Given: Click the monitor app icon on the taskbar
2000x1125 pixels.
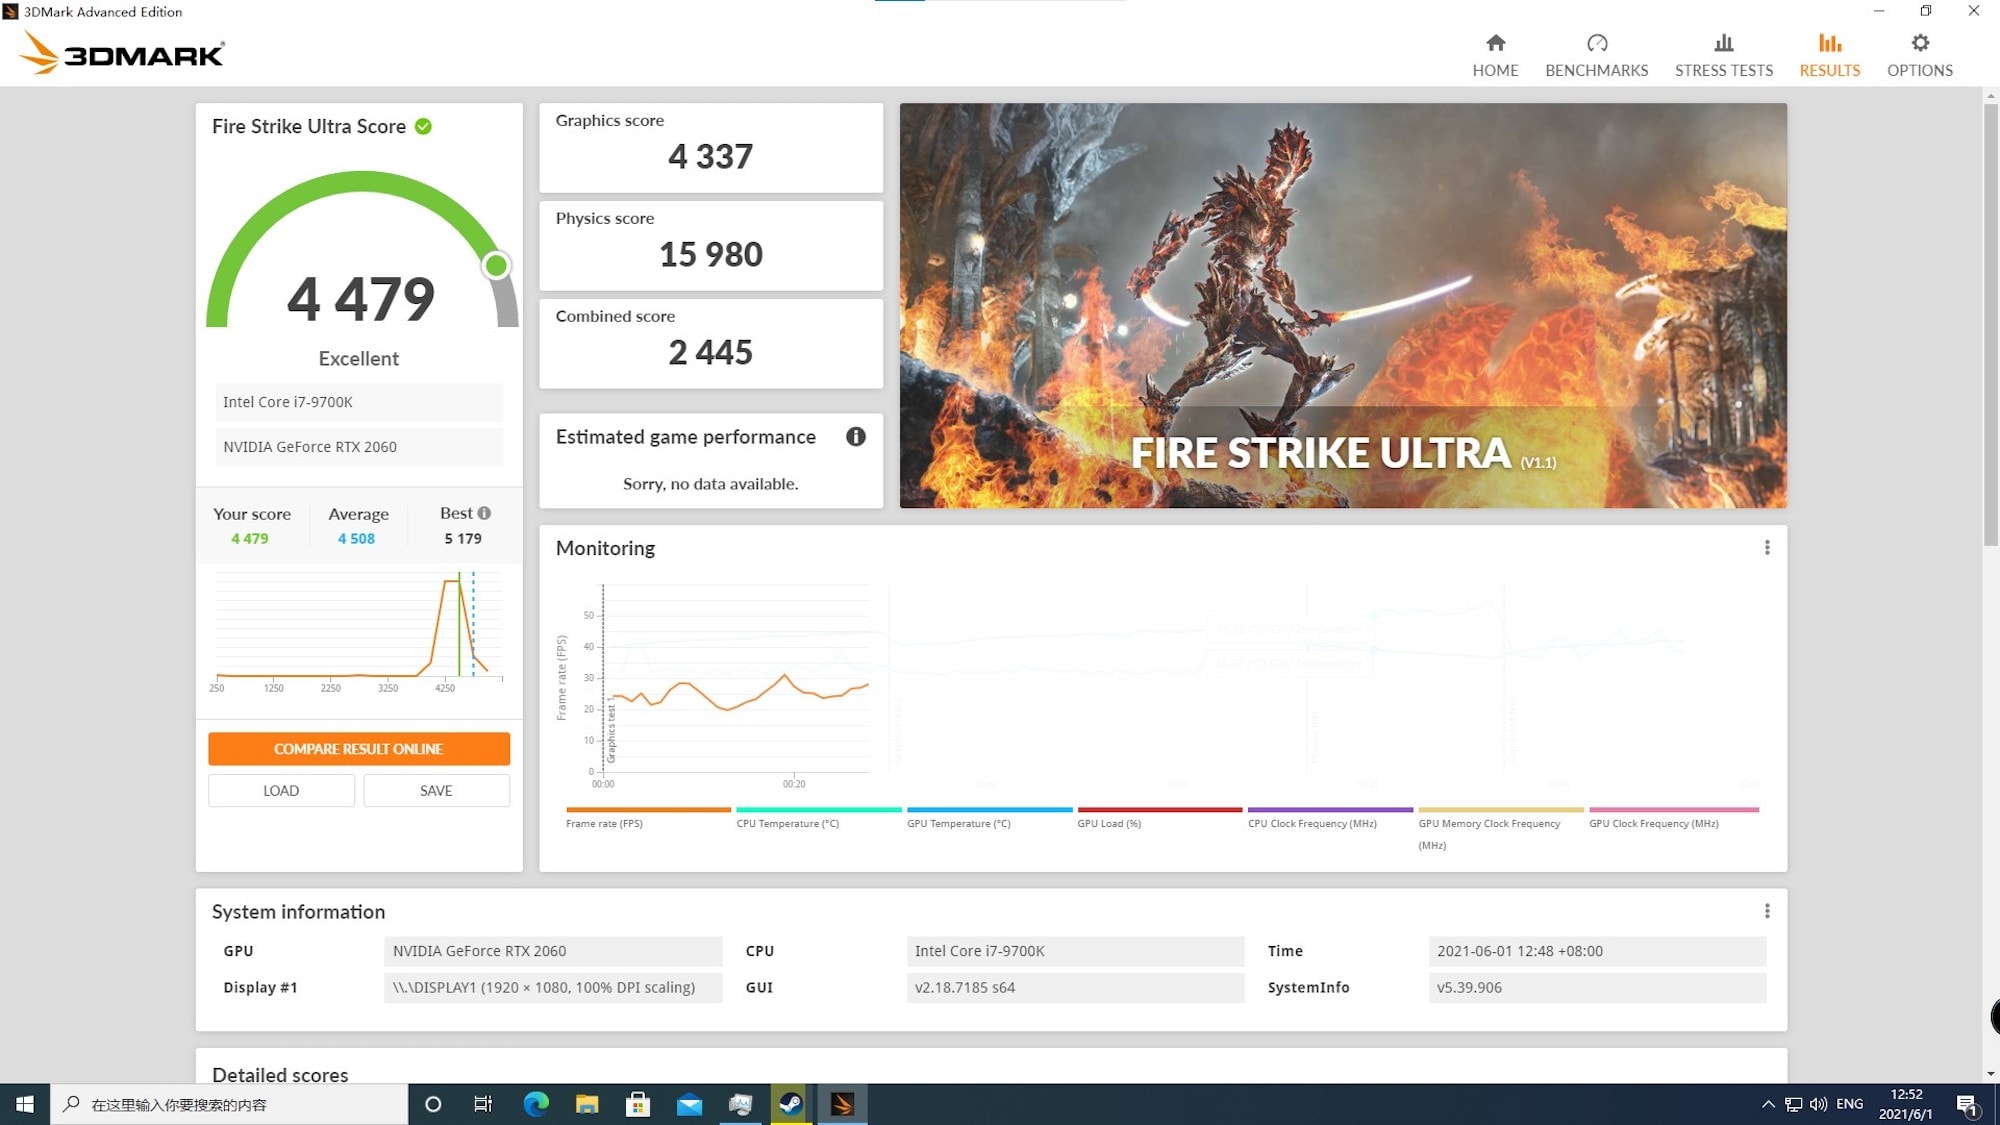Looking at the screenshot, I should [740, 1104].
